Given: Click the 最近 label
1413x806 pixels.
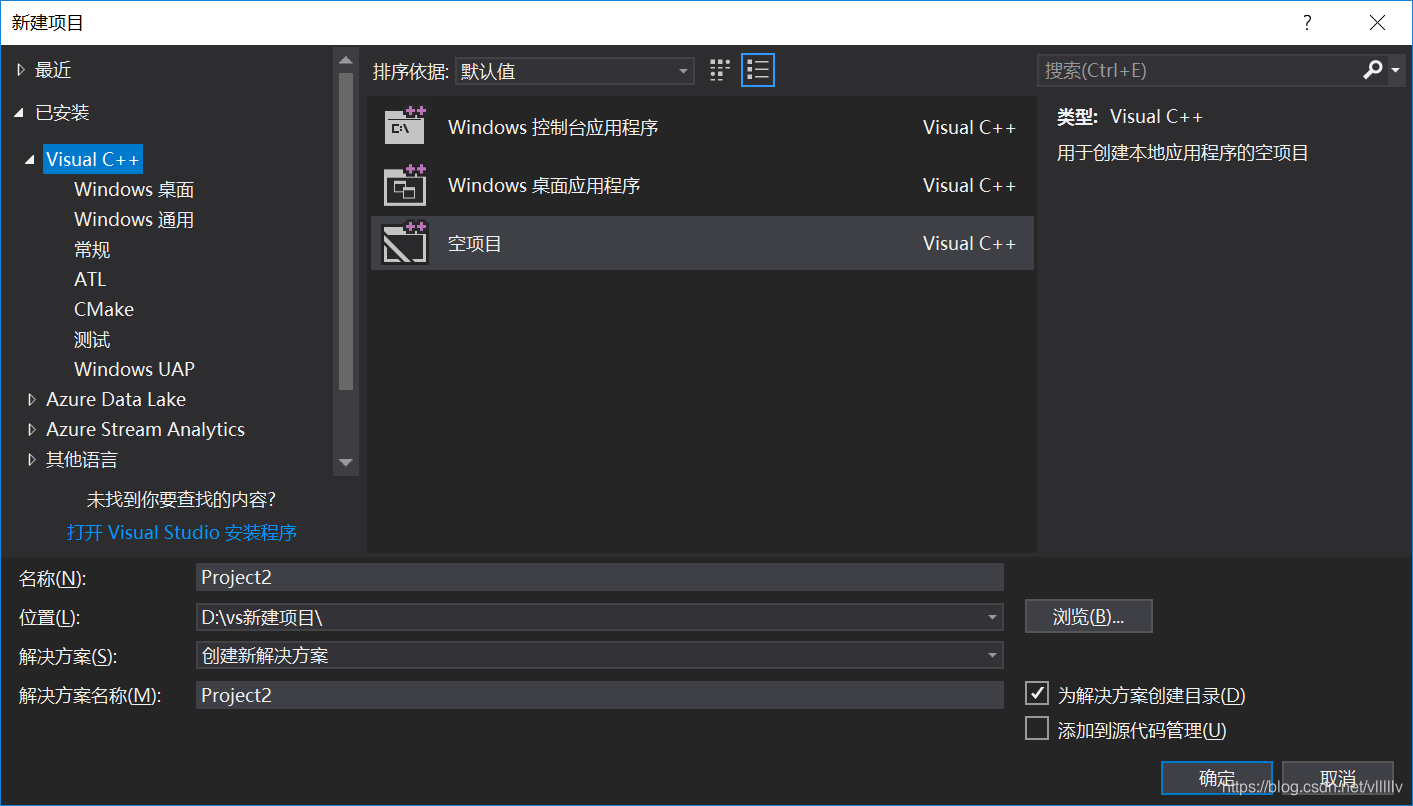Looking at the screenshot, I should pyautogui.click(x=53, y=70).
